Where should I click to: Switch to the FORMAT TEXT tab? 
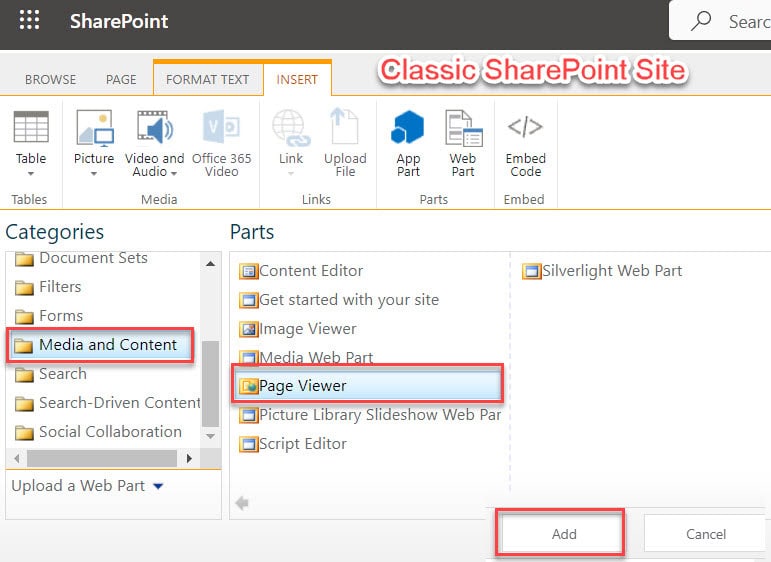207,80
